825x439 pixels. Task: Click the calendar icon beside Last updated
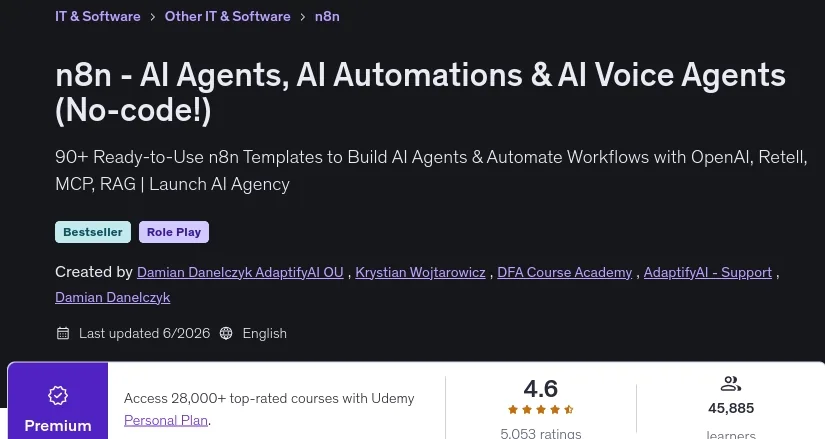click(x=63, y=333)
